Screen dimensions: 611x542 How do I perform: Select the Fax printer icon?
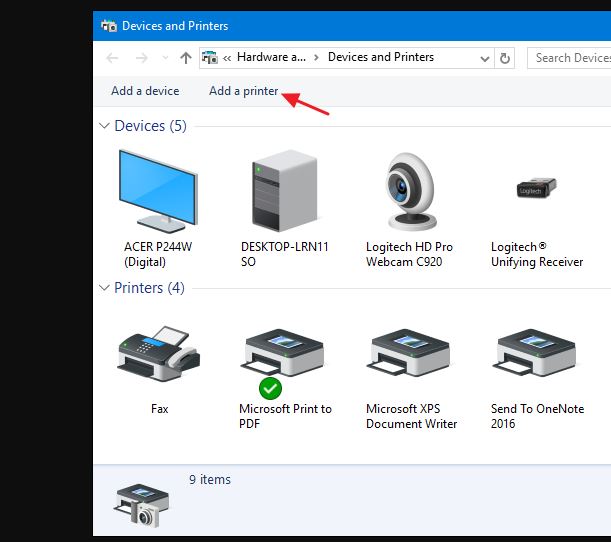[159, 353]
